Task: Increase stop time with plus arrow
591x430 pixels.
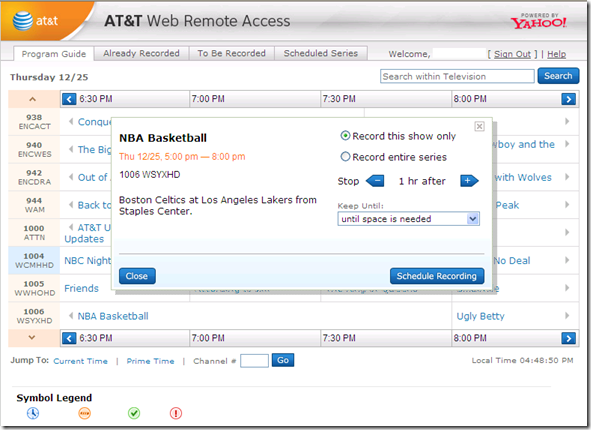Action: pyautogui.click(x=469, y=181)
